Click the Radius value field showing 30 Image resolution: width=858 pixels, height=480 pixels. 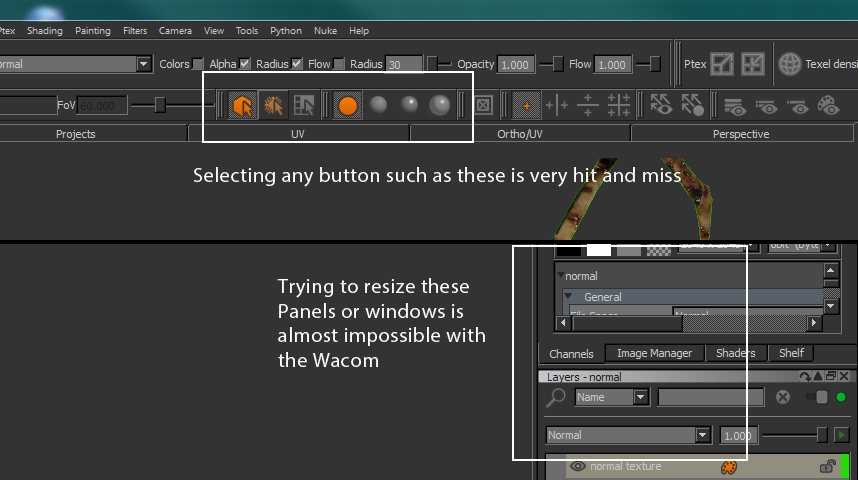(x=404, y=65)
